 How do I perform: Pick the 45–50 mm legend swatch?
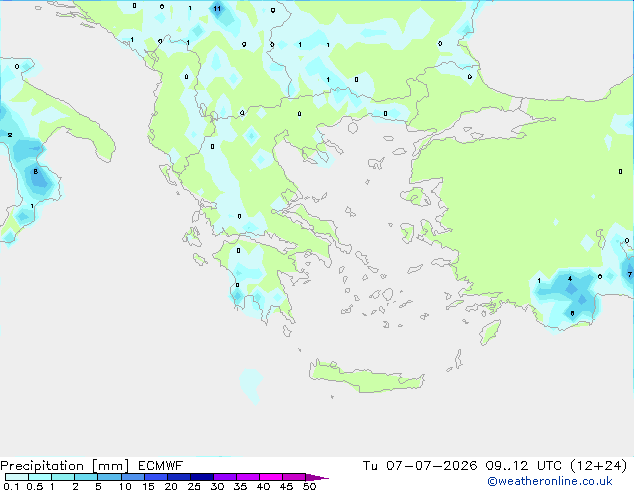294,477
